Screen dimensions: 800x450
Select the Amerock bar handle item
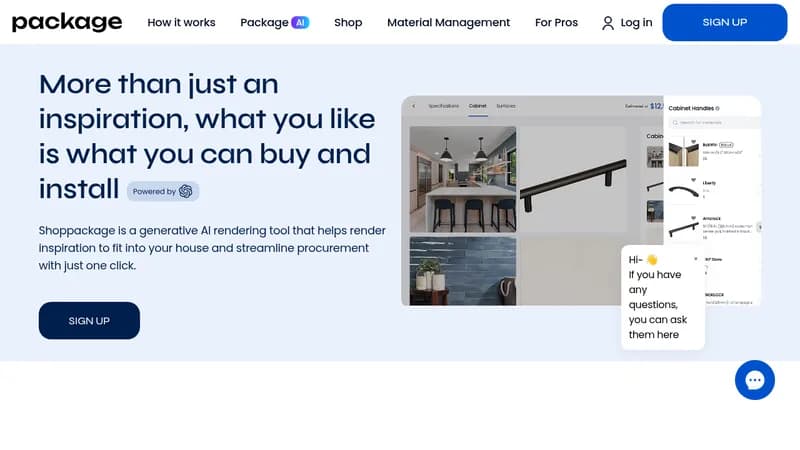[x=683, y=228]
